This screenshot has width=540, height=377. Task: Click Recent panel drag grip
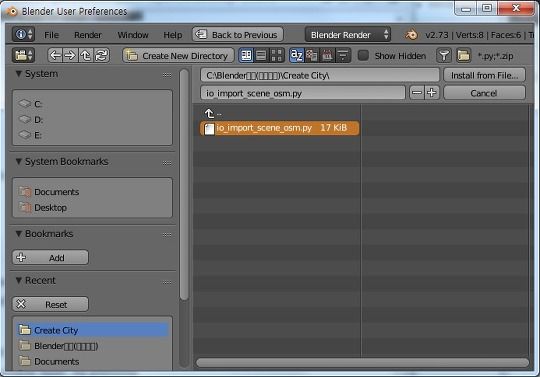pos(167,282)
